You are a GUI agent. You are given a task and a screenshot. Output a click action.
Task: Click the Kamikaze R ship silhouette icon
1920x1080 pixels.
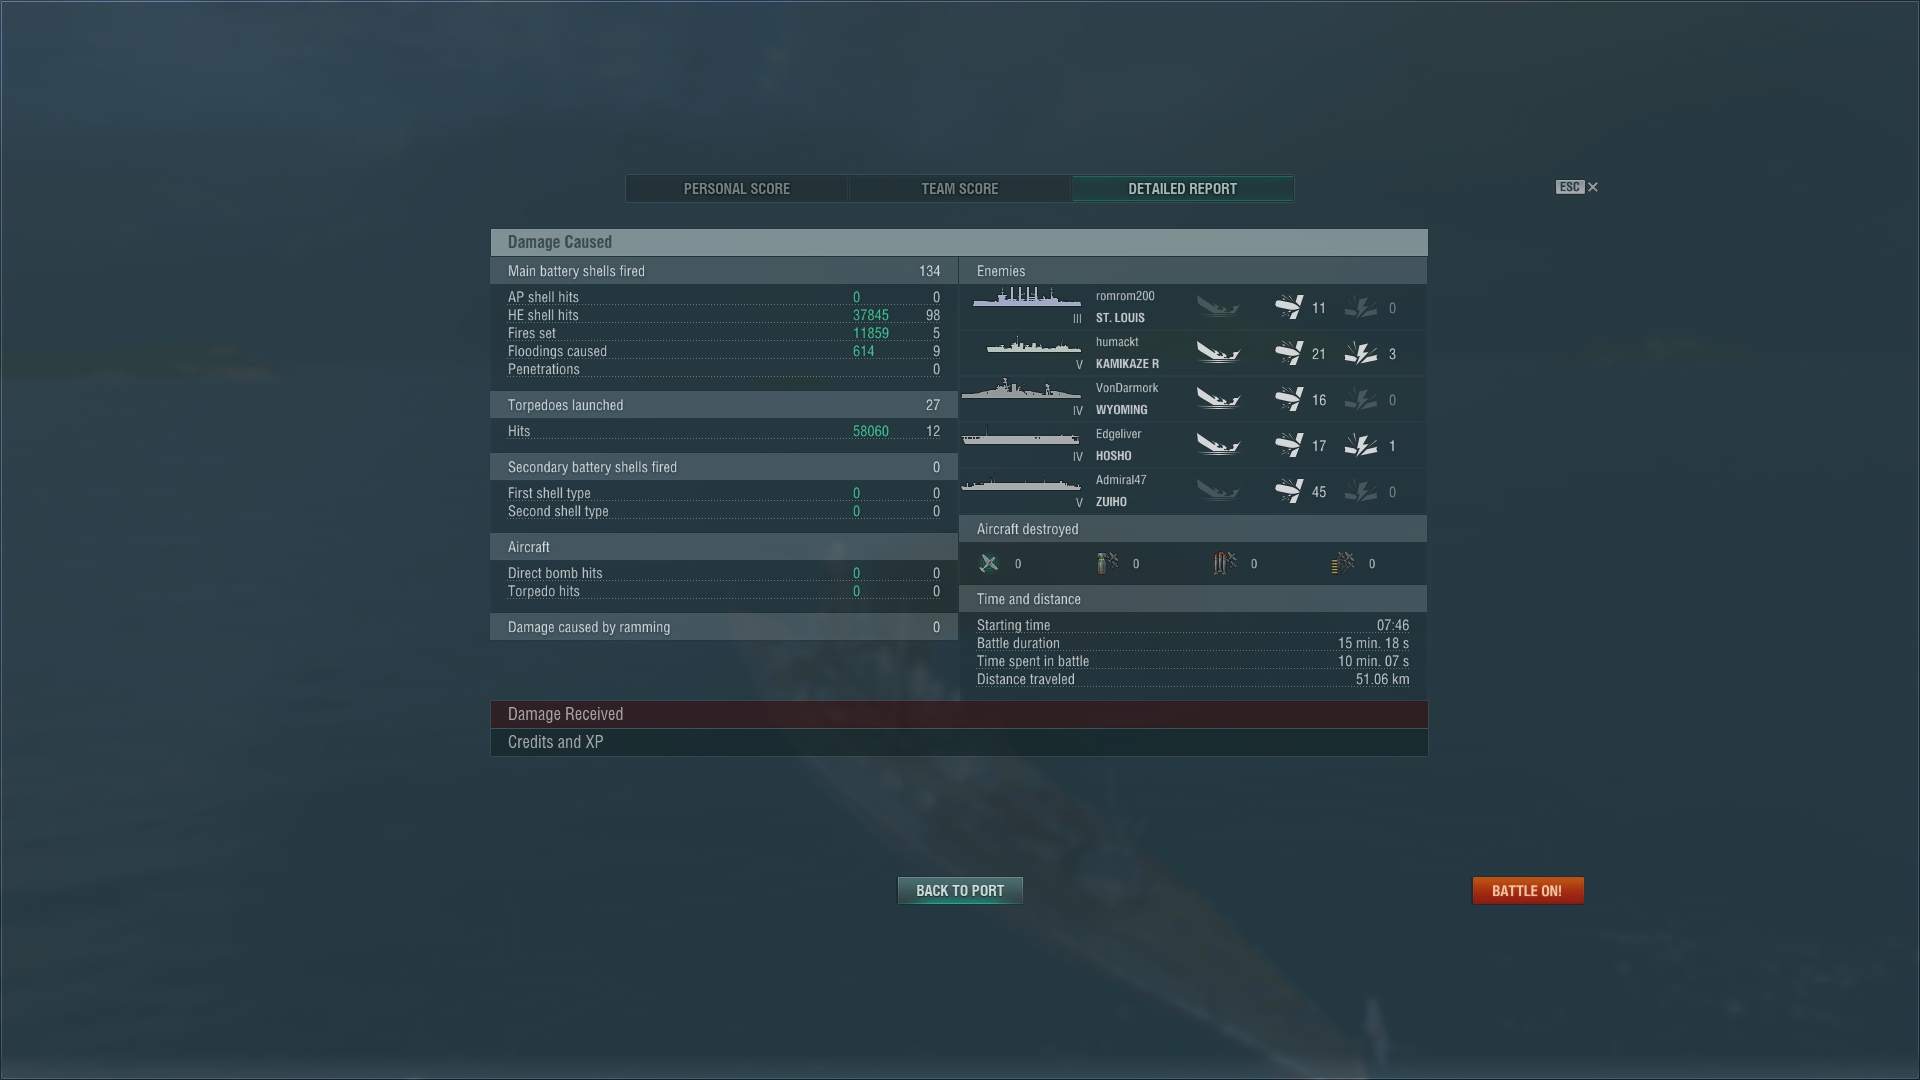tap(1034, 345)
